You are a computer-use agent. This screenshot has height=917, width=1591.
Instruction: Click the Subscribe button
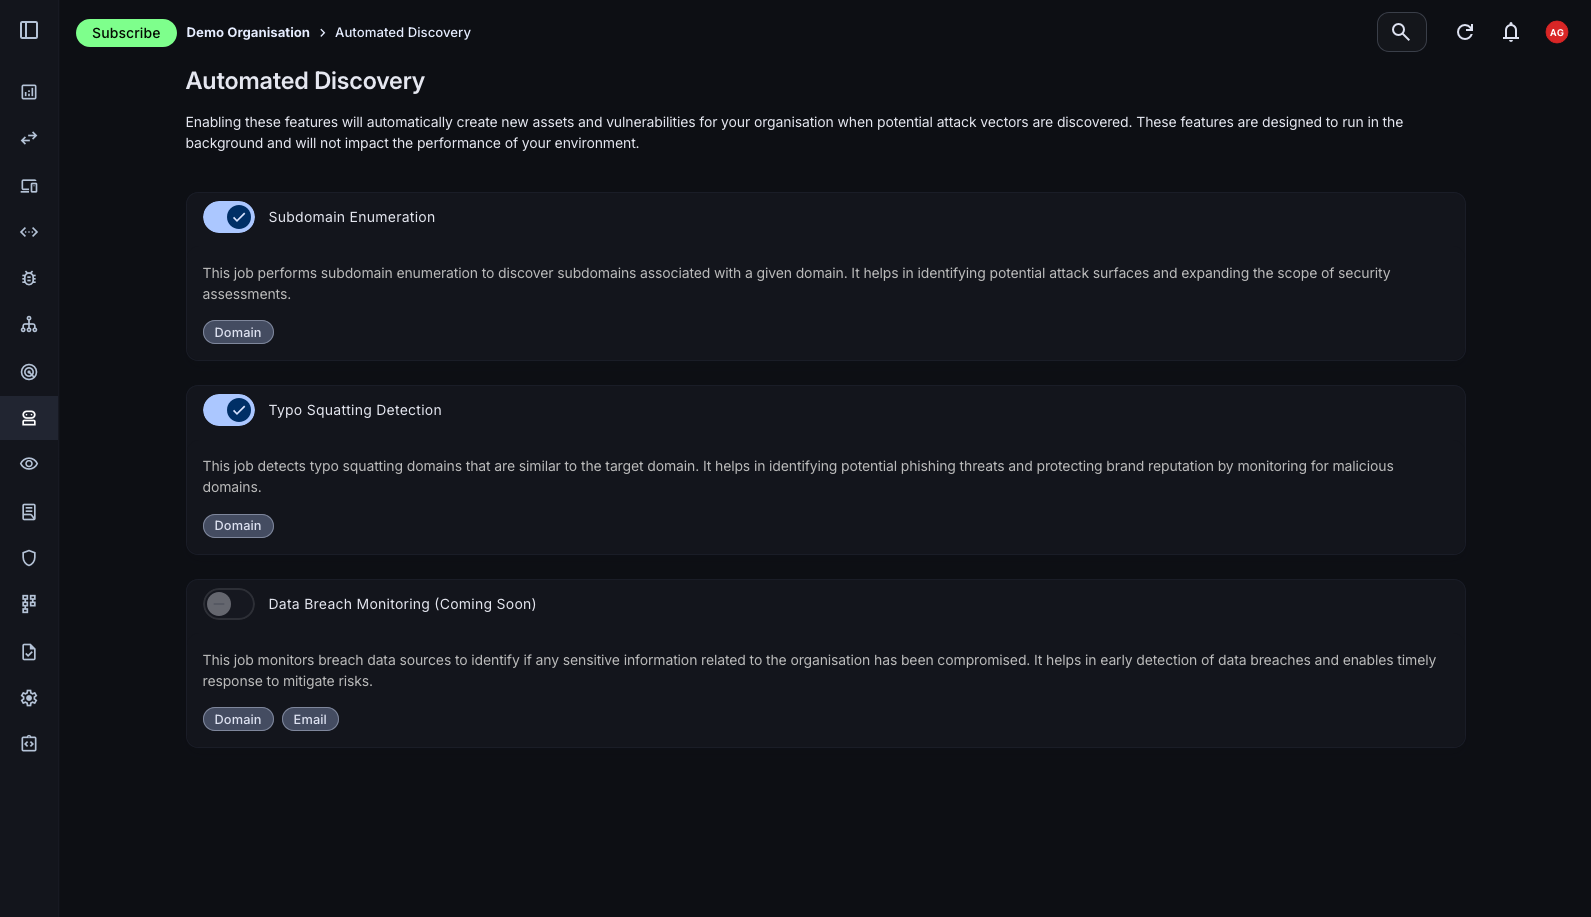[x=126, y=32]
